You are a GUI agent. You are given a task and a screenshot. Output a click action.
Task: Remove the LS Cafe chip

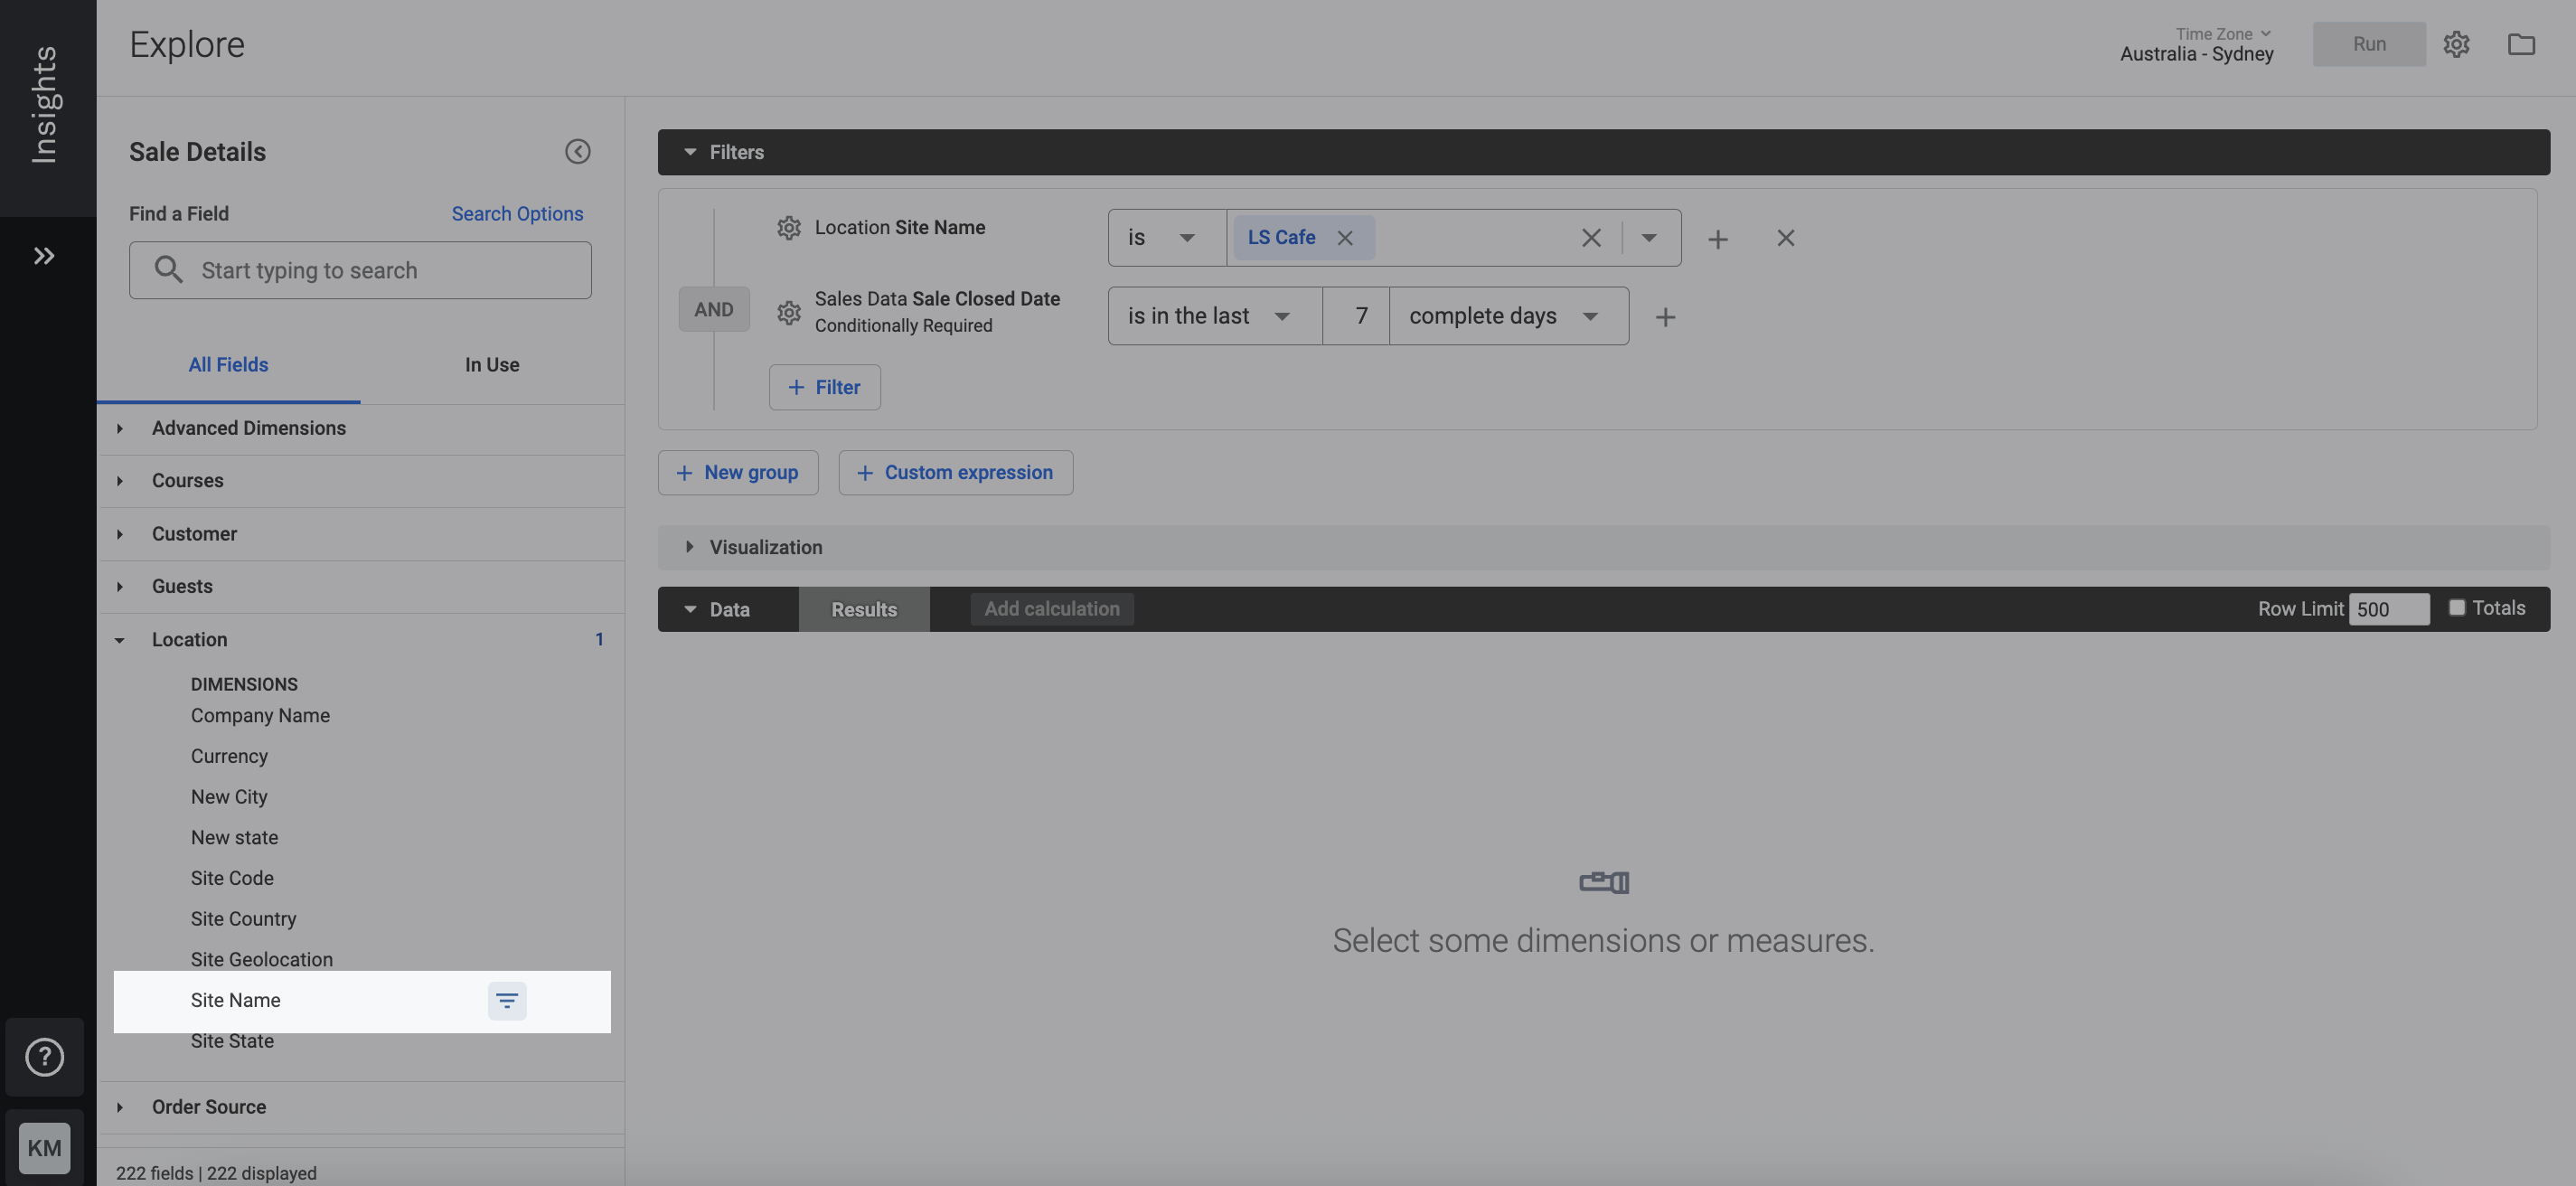(x=1345, y=238)
